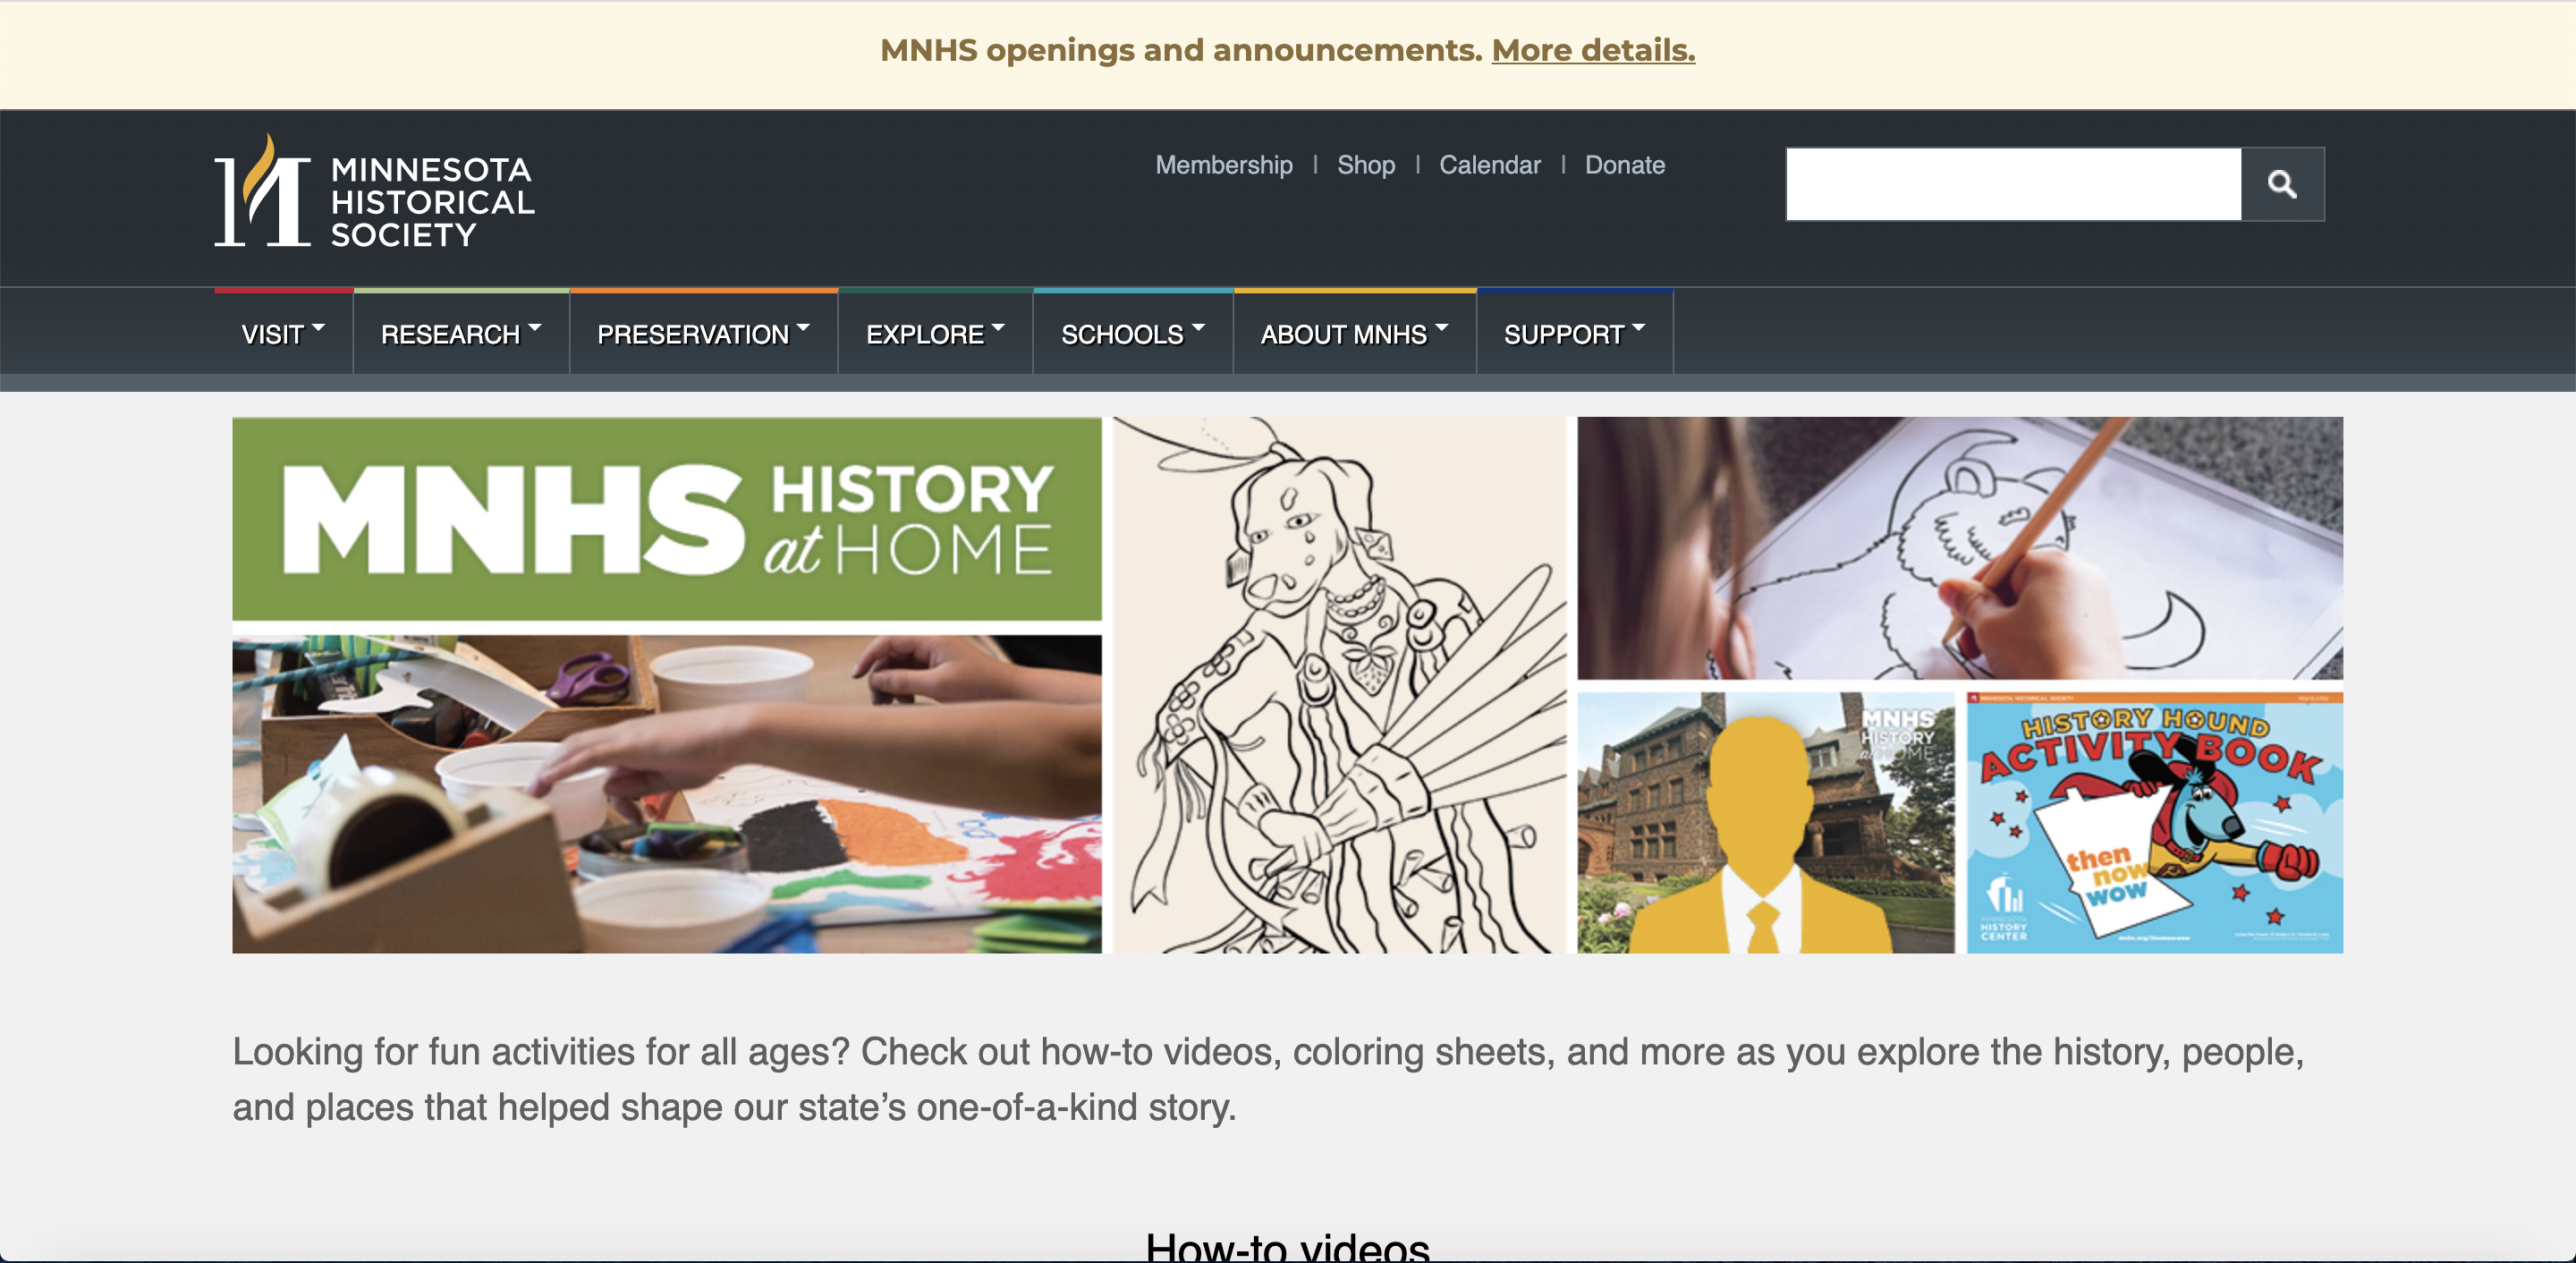This screenshot has height=1263, width=2576.
Task: Open the VISIT dropdown menu
Action: [x=283, y=334]
